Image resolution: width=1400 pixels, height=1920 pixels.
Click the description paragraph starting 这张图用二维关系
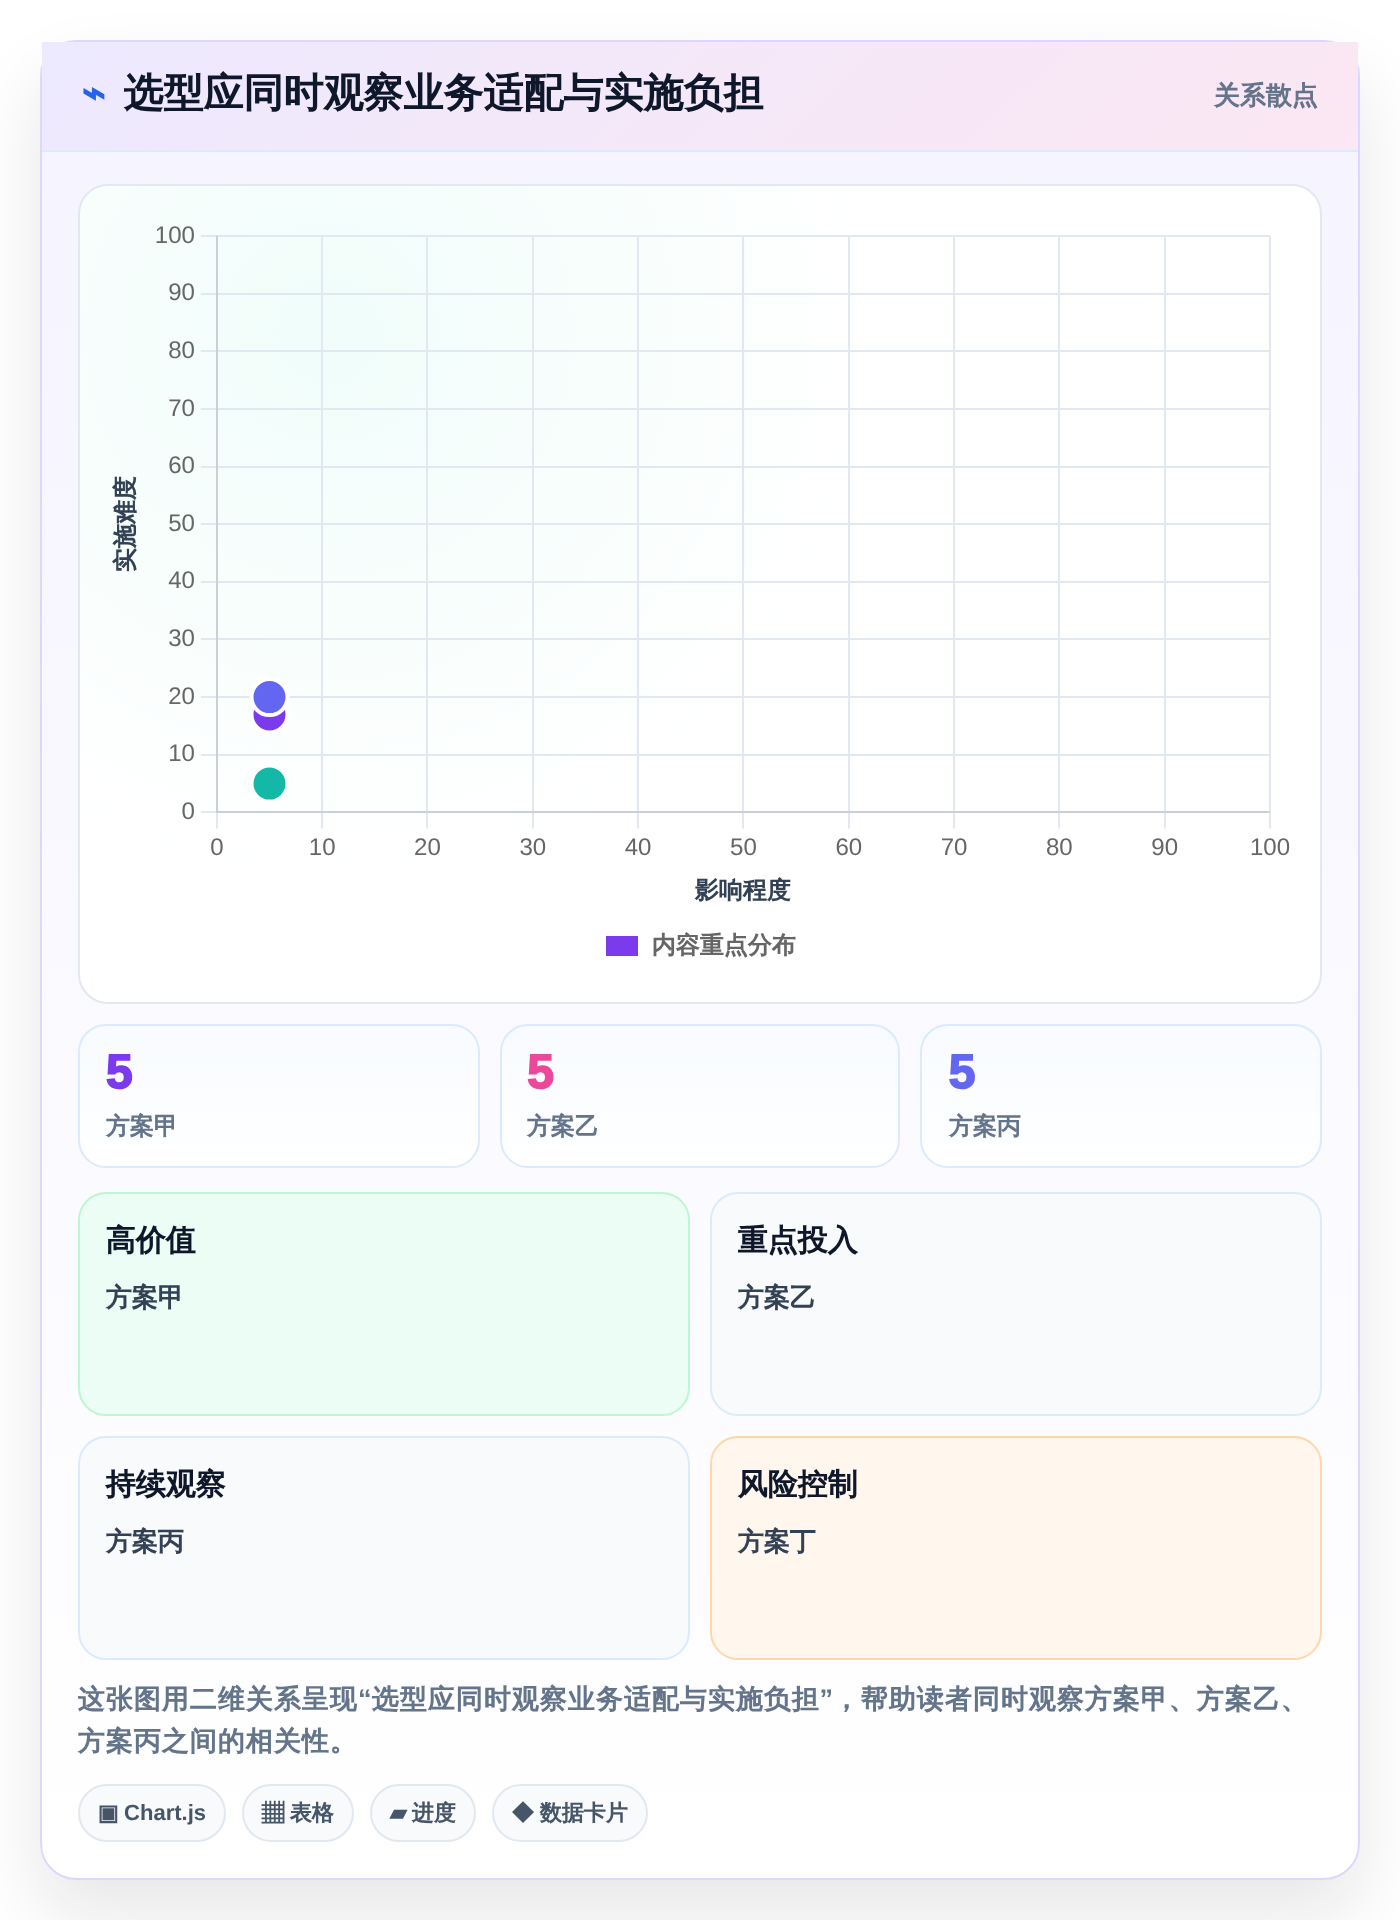tap(690, 1720)
